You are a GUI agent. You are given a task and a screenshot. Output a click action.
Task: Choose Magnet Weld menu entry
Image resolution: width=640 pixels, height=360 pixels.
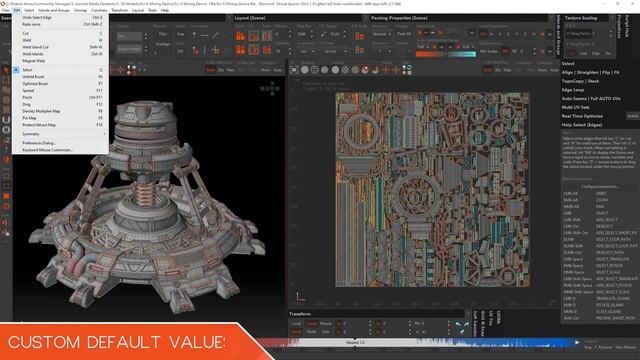tap(60, 61)
